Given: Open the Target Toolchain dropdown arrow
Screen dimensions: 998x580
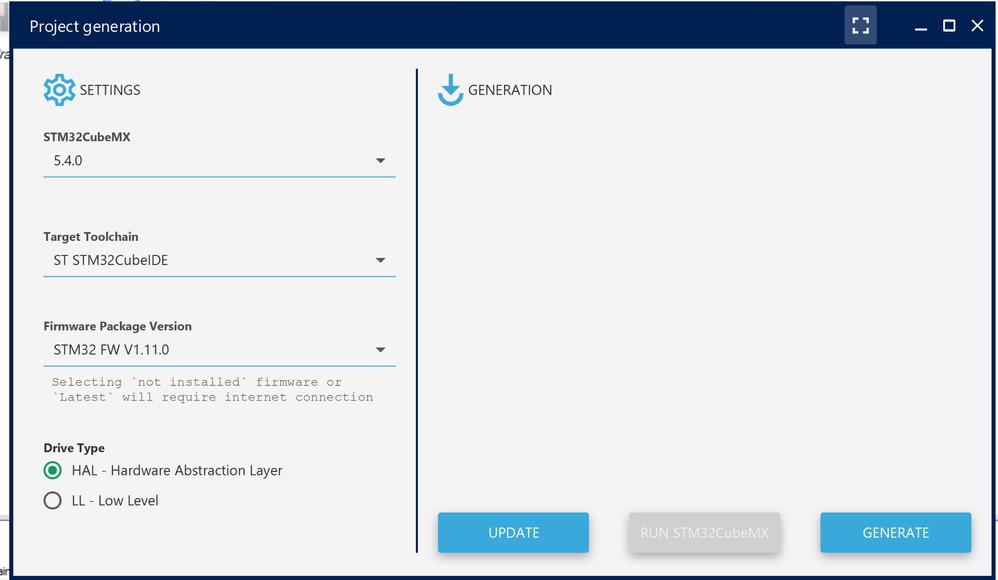Looking at the screenshot, I should point(380,260).
